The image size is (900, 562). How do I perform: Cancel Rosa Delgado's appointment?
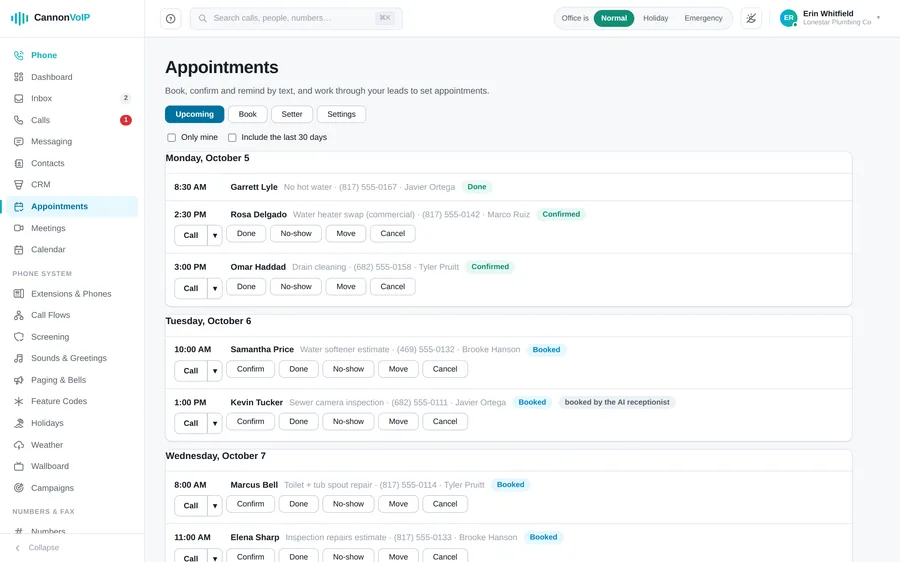click(393, 234)
